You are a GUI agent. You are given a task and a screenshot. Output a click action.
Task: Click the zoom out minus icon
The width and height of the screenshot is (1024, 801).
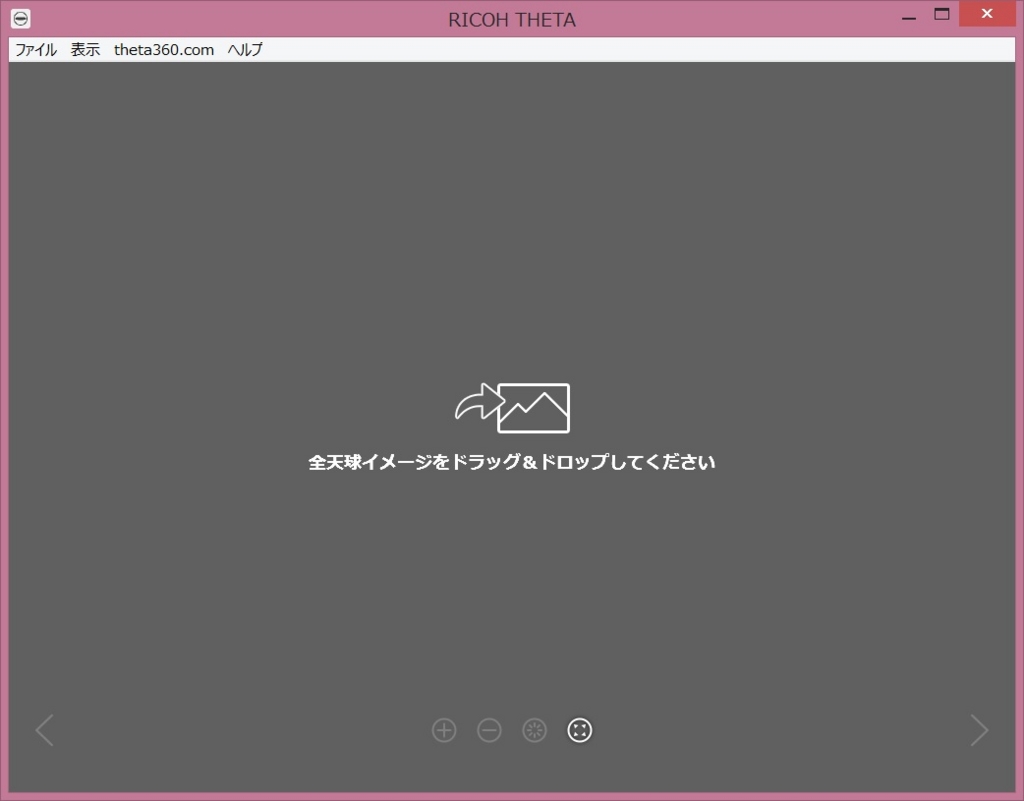pos(489,730)
